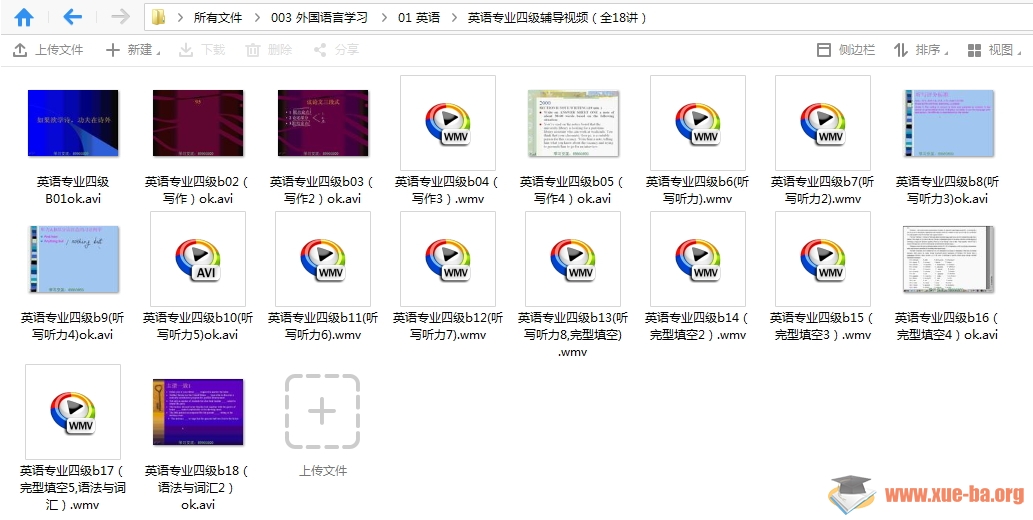This screenshot has width=1033, height=520.
Task: Expand chevron after breadcrumb folder icon
Action: point(180,18)
